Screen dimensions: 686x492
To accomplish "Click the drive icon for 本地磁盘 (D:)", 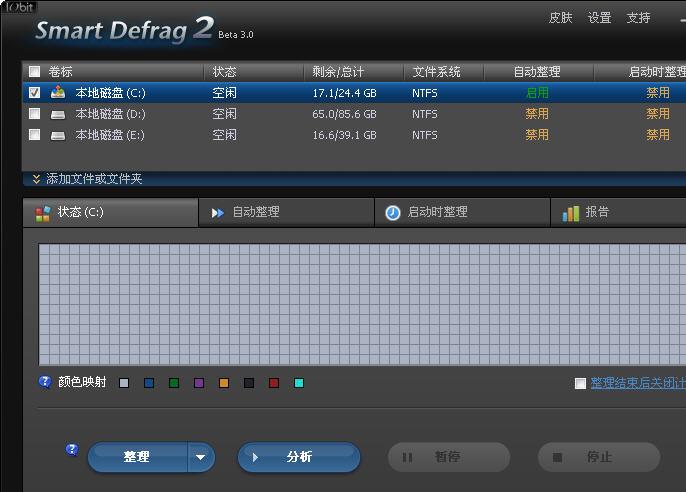I will (58, 115).
